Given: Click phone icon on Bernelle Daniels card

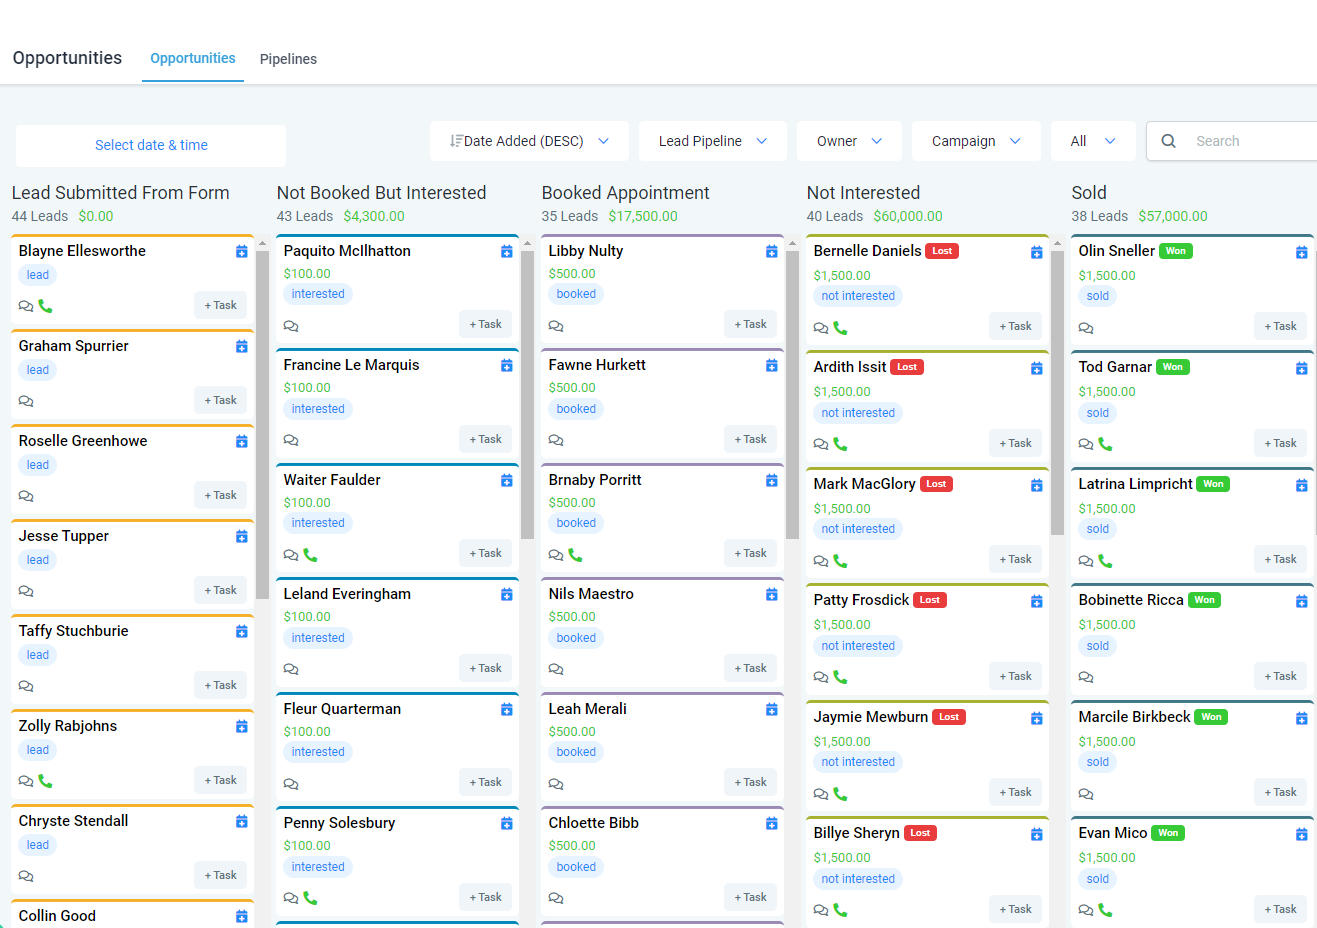Looking at the screenshot, I should pos(840,327).
